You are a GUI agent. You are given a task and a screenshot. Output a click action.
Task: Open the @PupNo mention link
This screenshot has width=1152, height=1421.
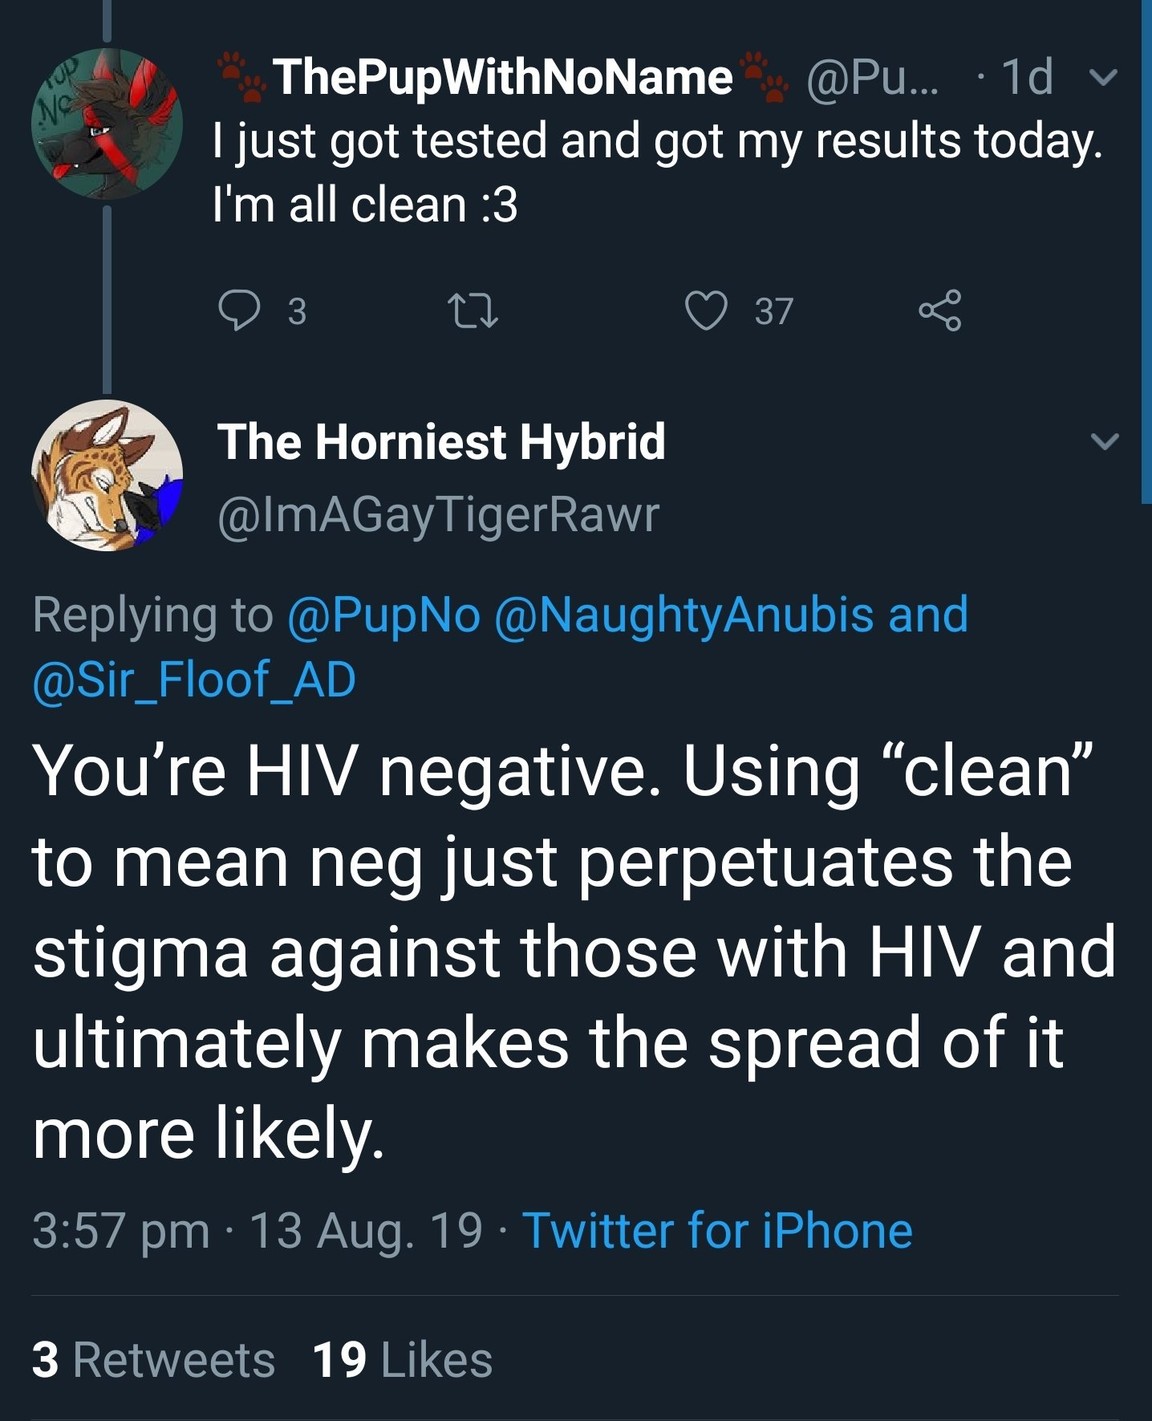(x=383, y=614)
